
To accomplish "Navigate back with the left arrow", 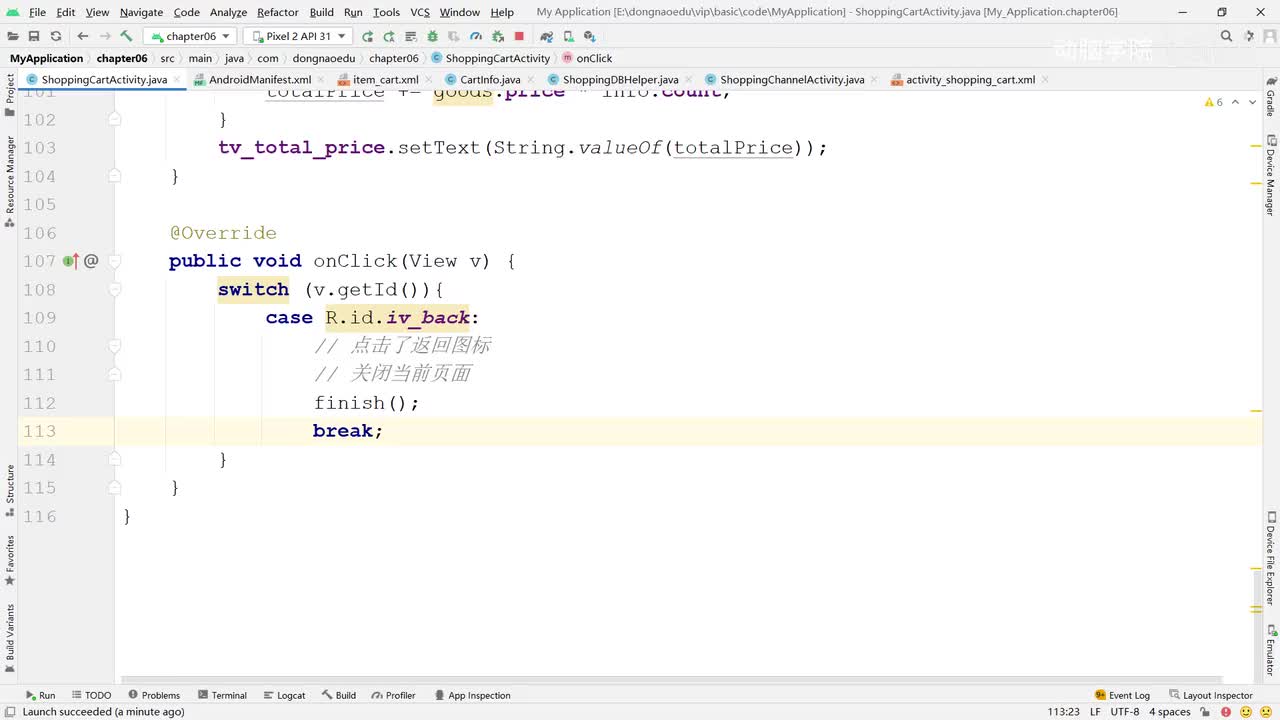I will click(83, 36).
